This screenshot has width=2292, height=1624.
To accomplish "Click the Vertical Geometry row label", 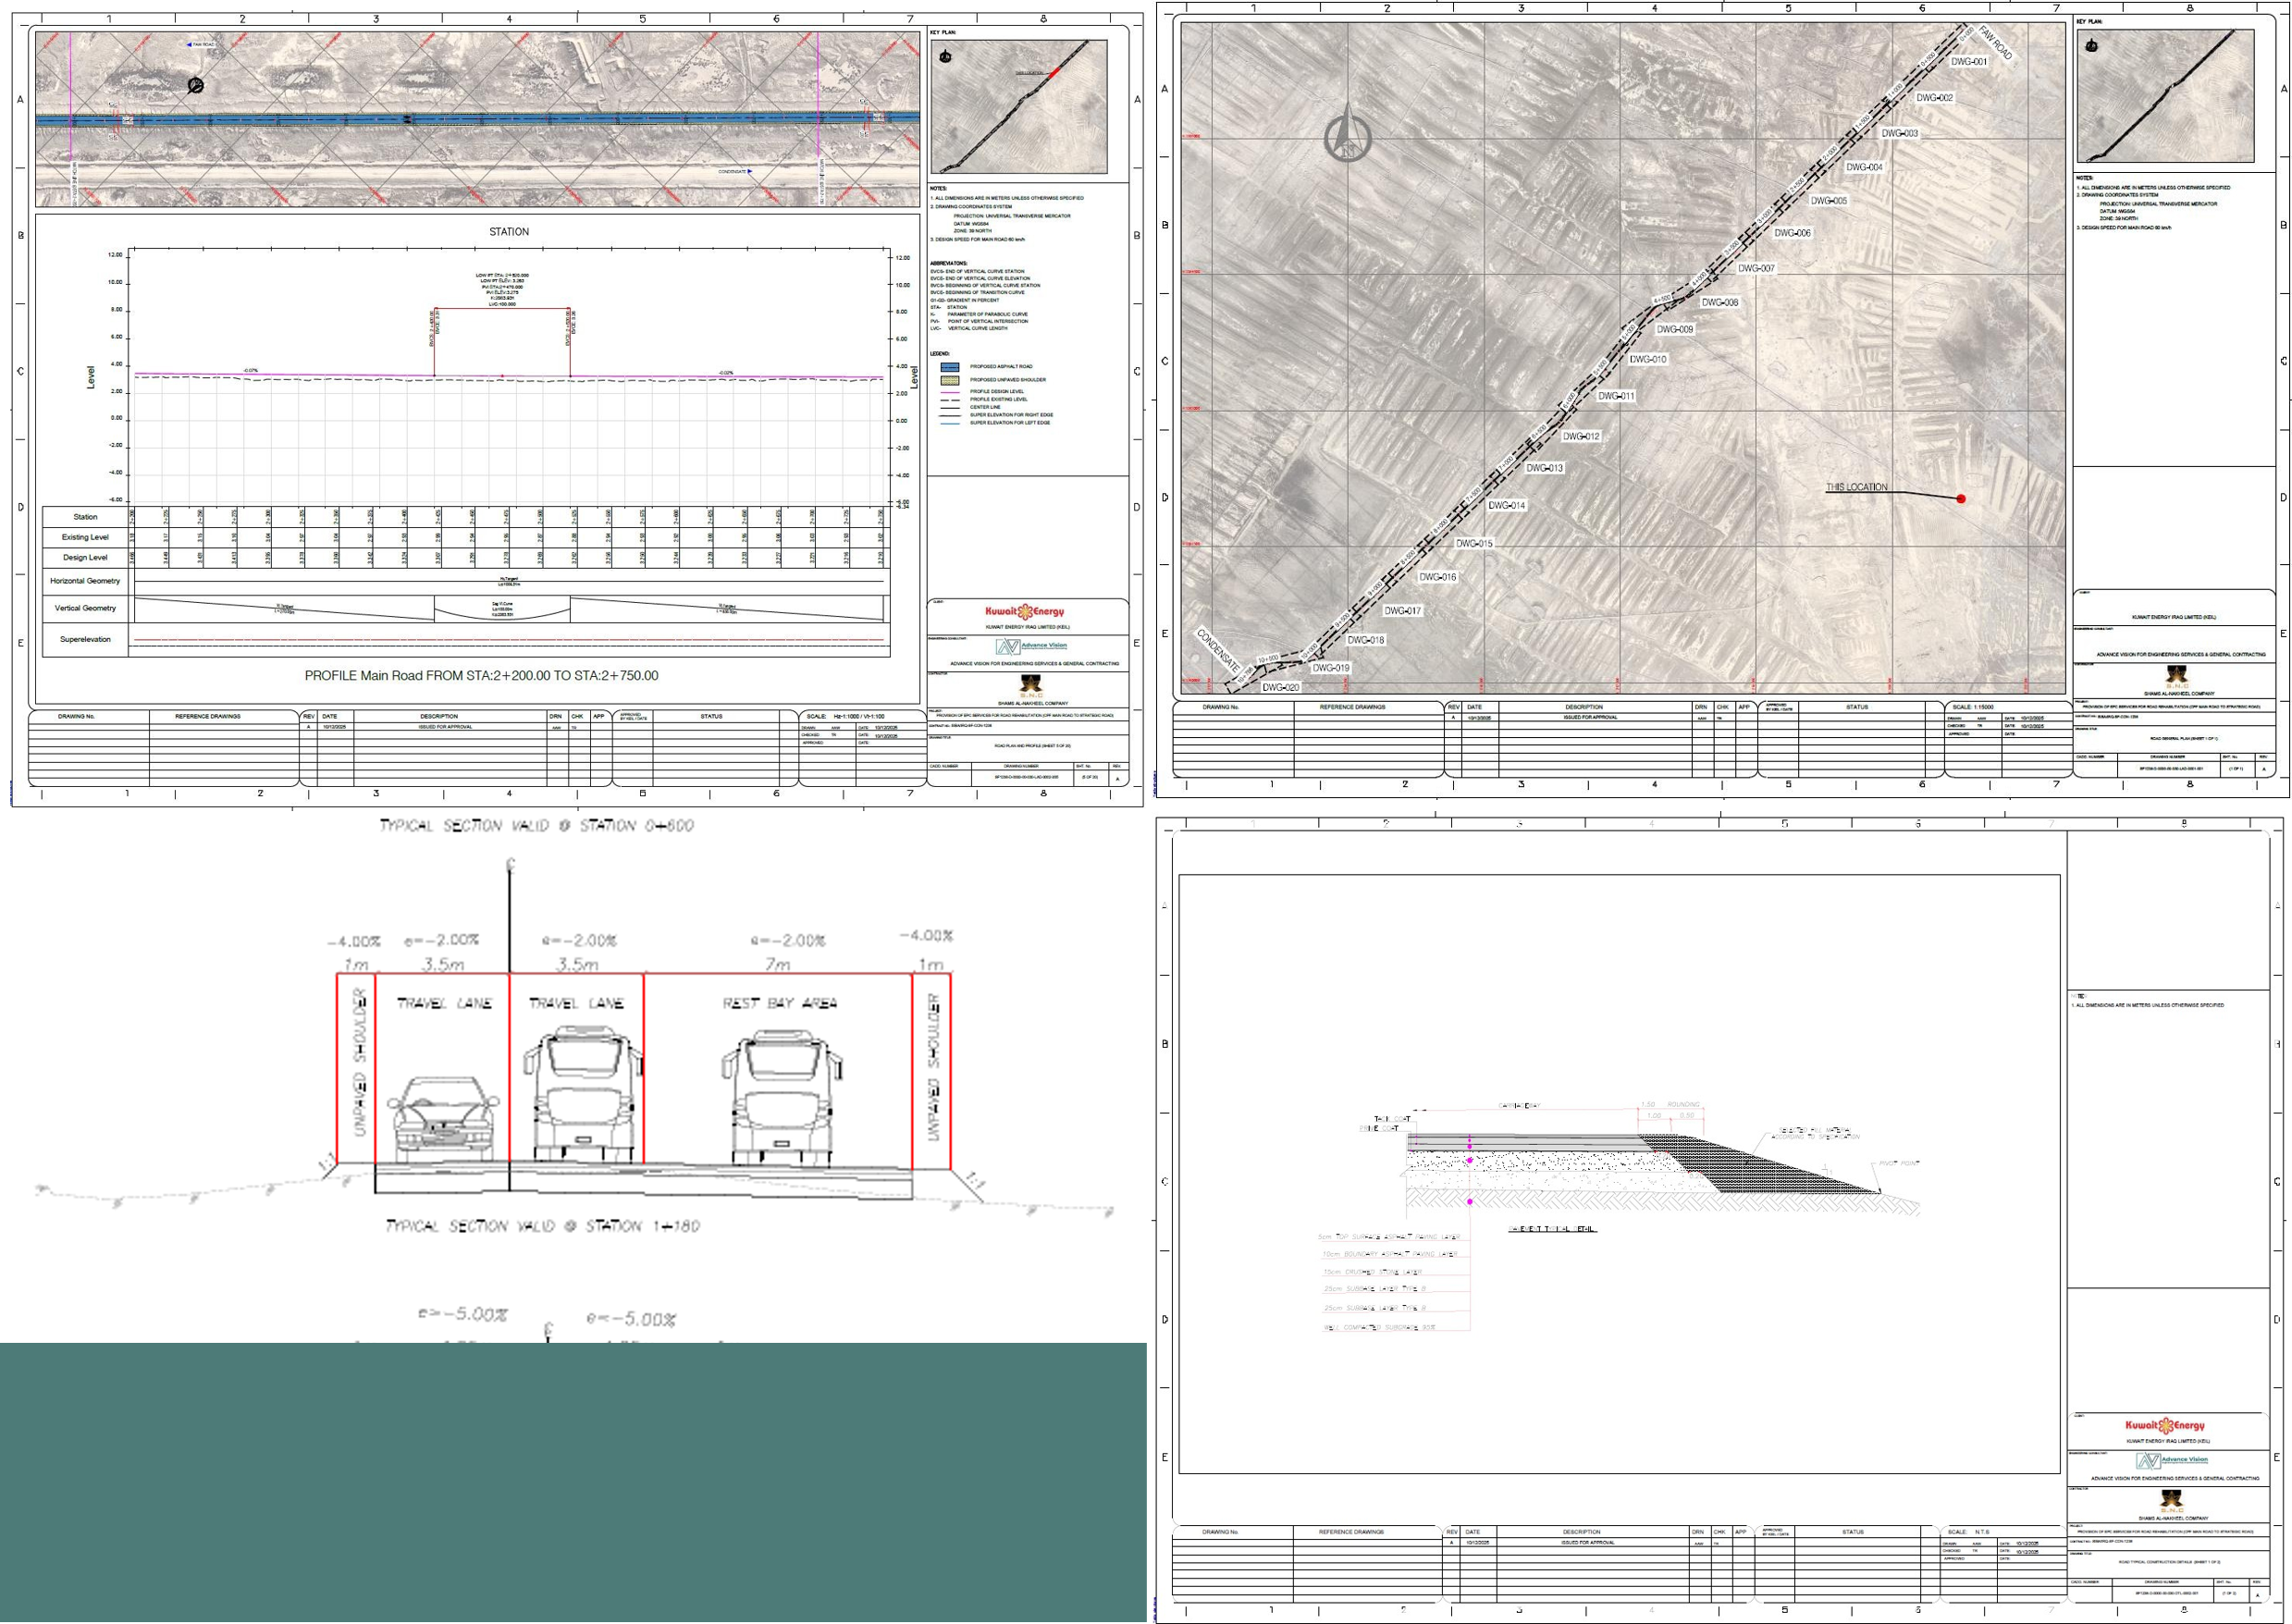I will [x=85, y=608].
